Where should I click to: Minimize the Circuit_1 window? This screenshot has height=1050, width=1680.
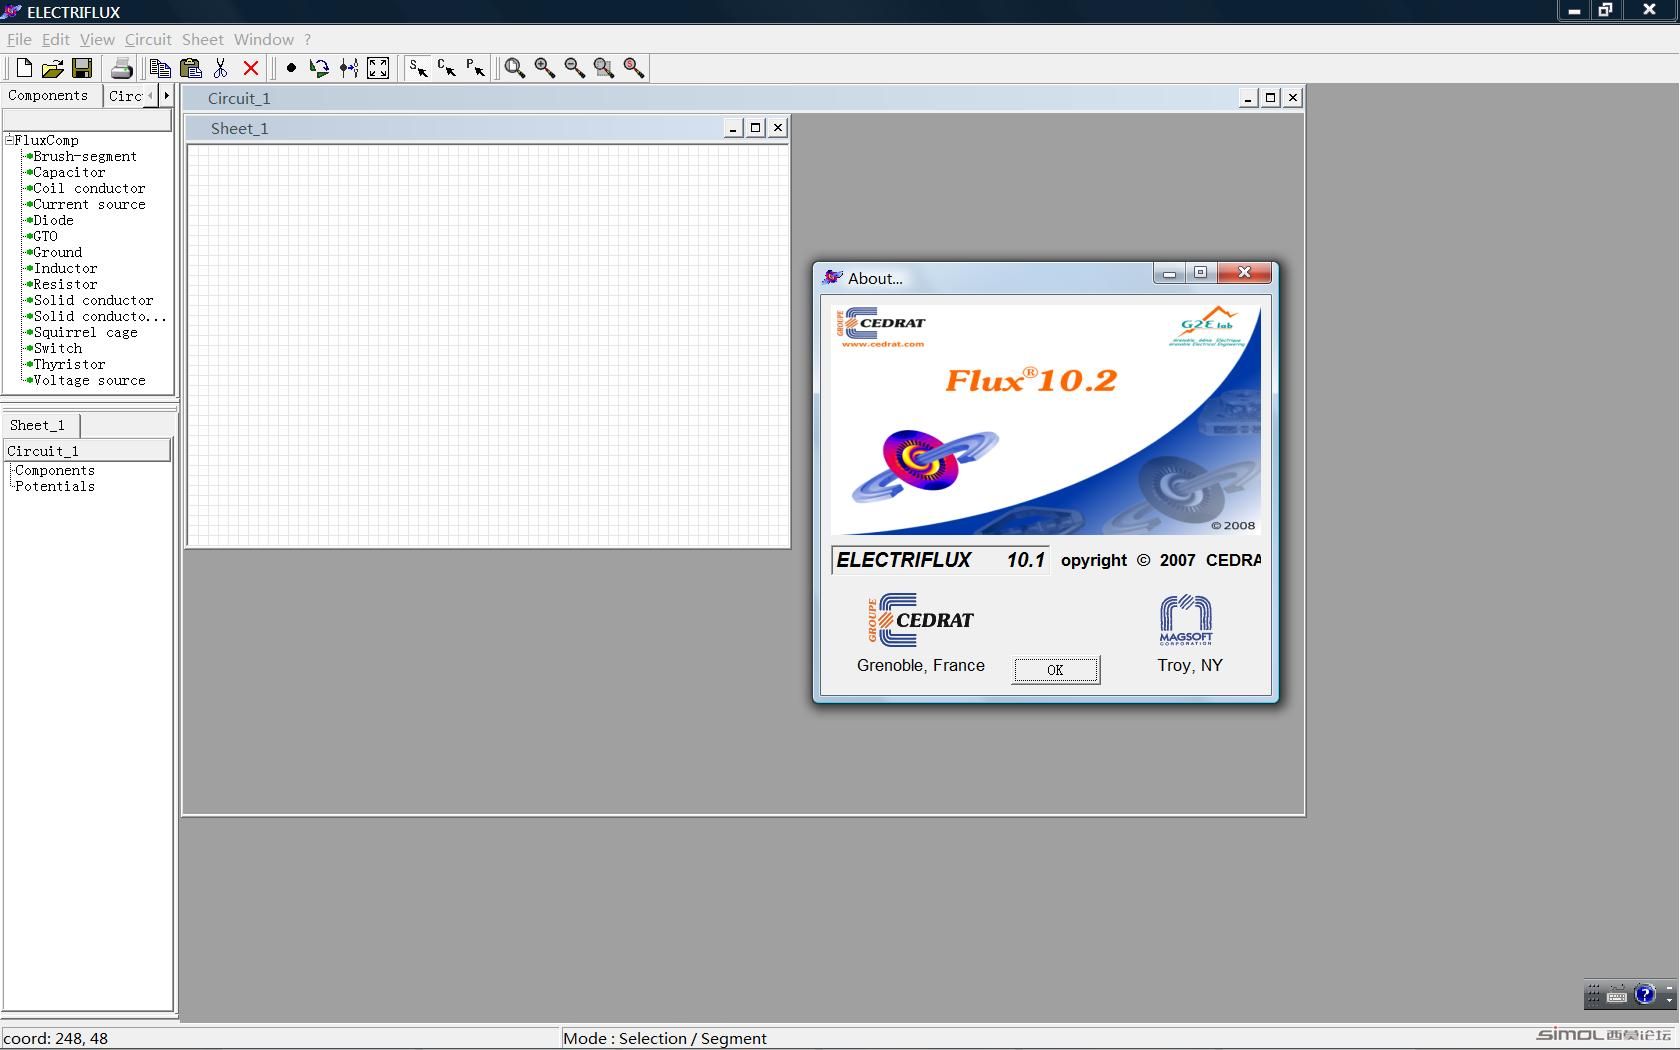pos(1248,98)
